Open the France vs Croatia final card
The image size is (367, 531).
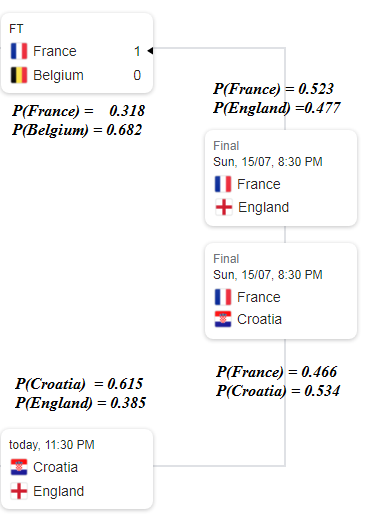click(x=281, y=291)
